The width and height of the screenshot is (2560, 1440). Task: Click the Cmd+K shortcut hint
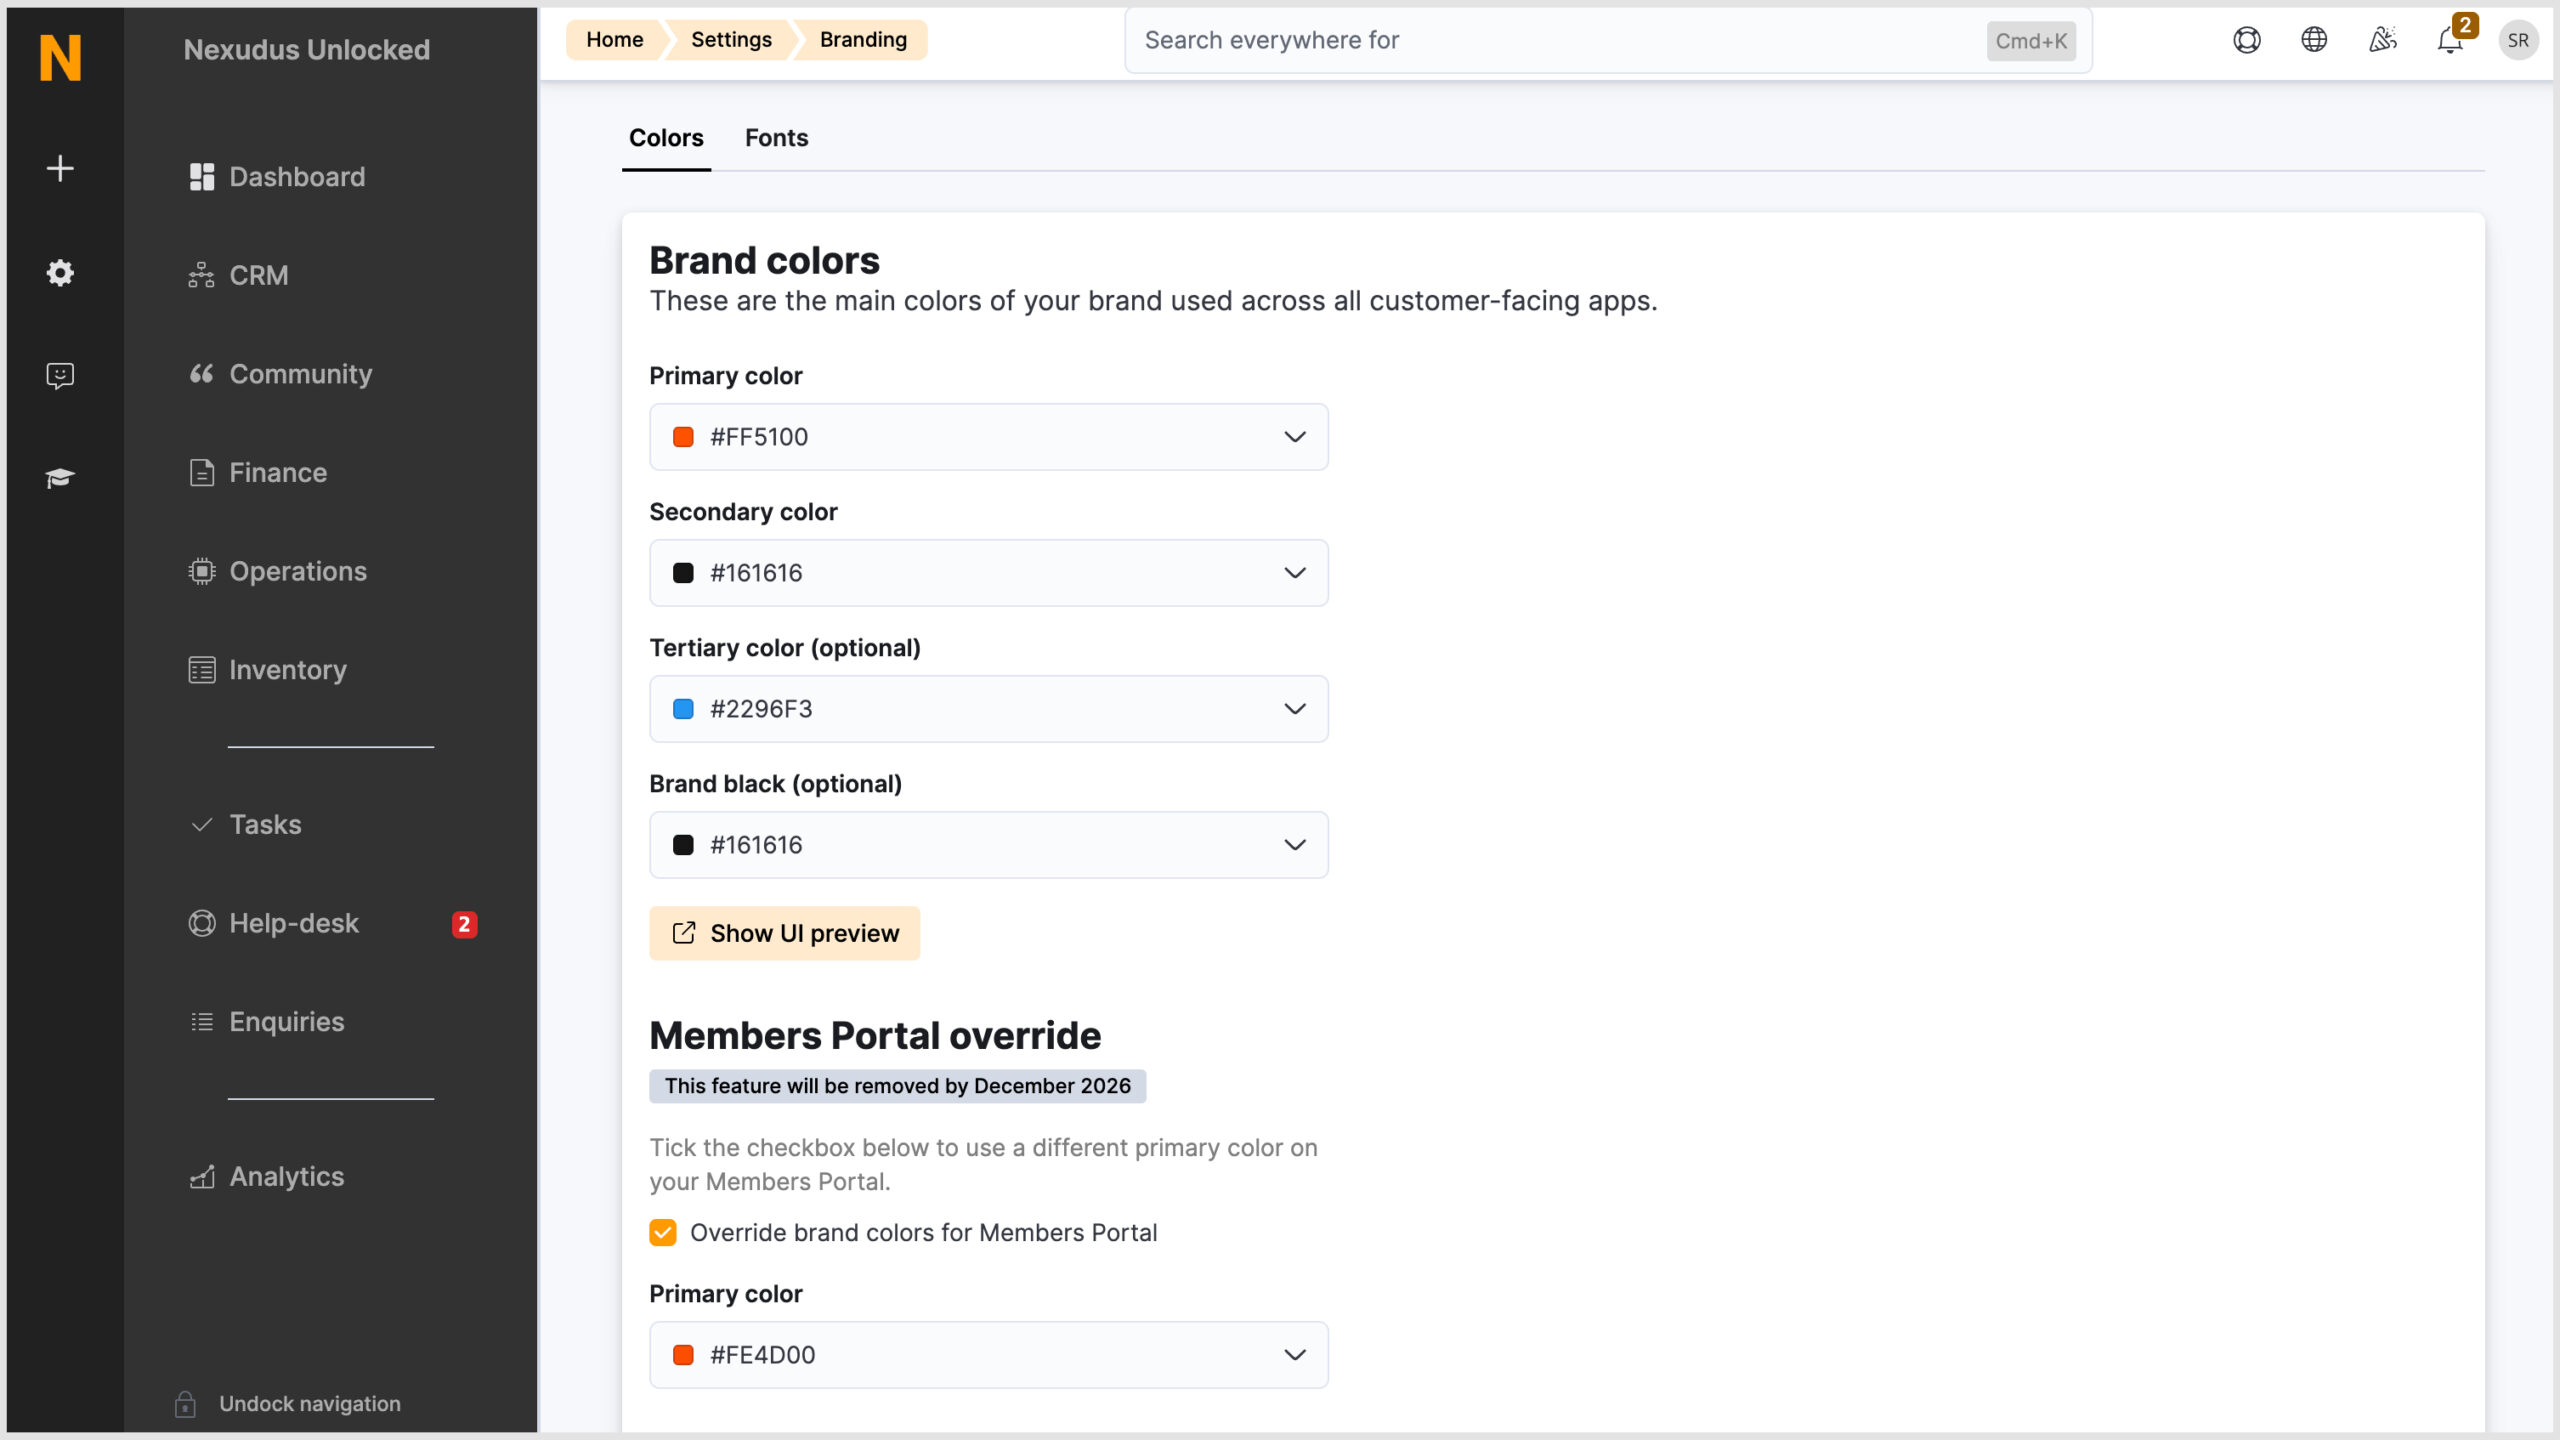(x=2031, y=41)
